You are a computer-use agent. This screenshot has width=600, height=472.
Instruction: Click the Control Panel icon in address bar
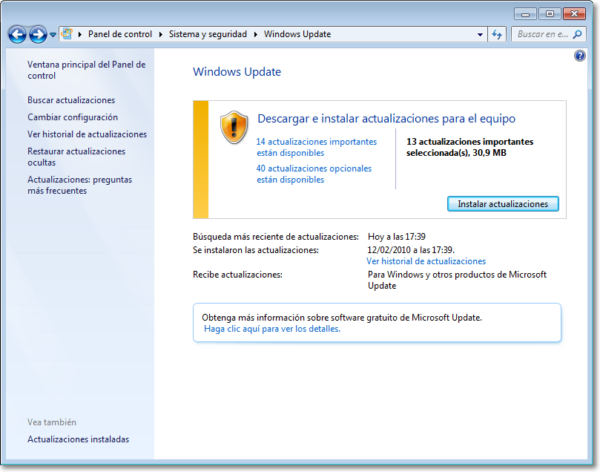[67, 34]
